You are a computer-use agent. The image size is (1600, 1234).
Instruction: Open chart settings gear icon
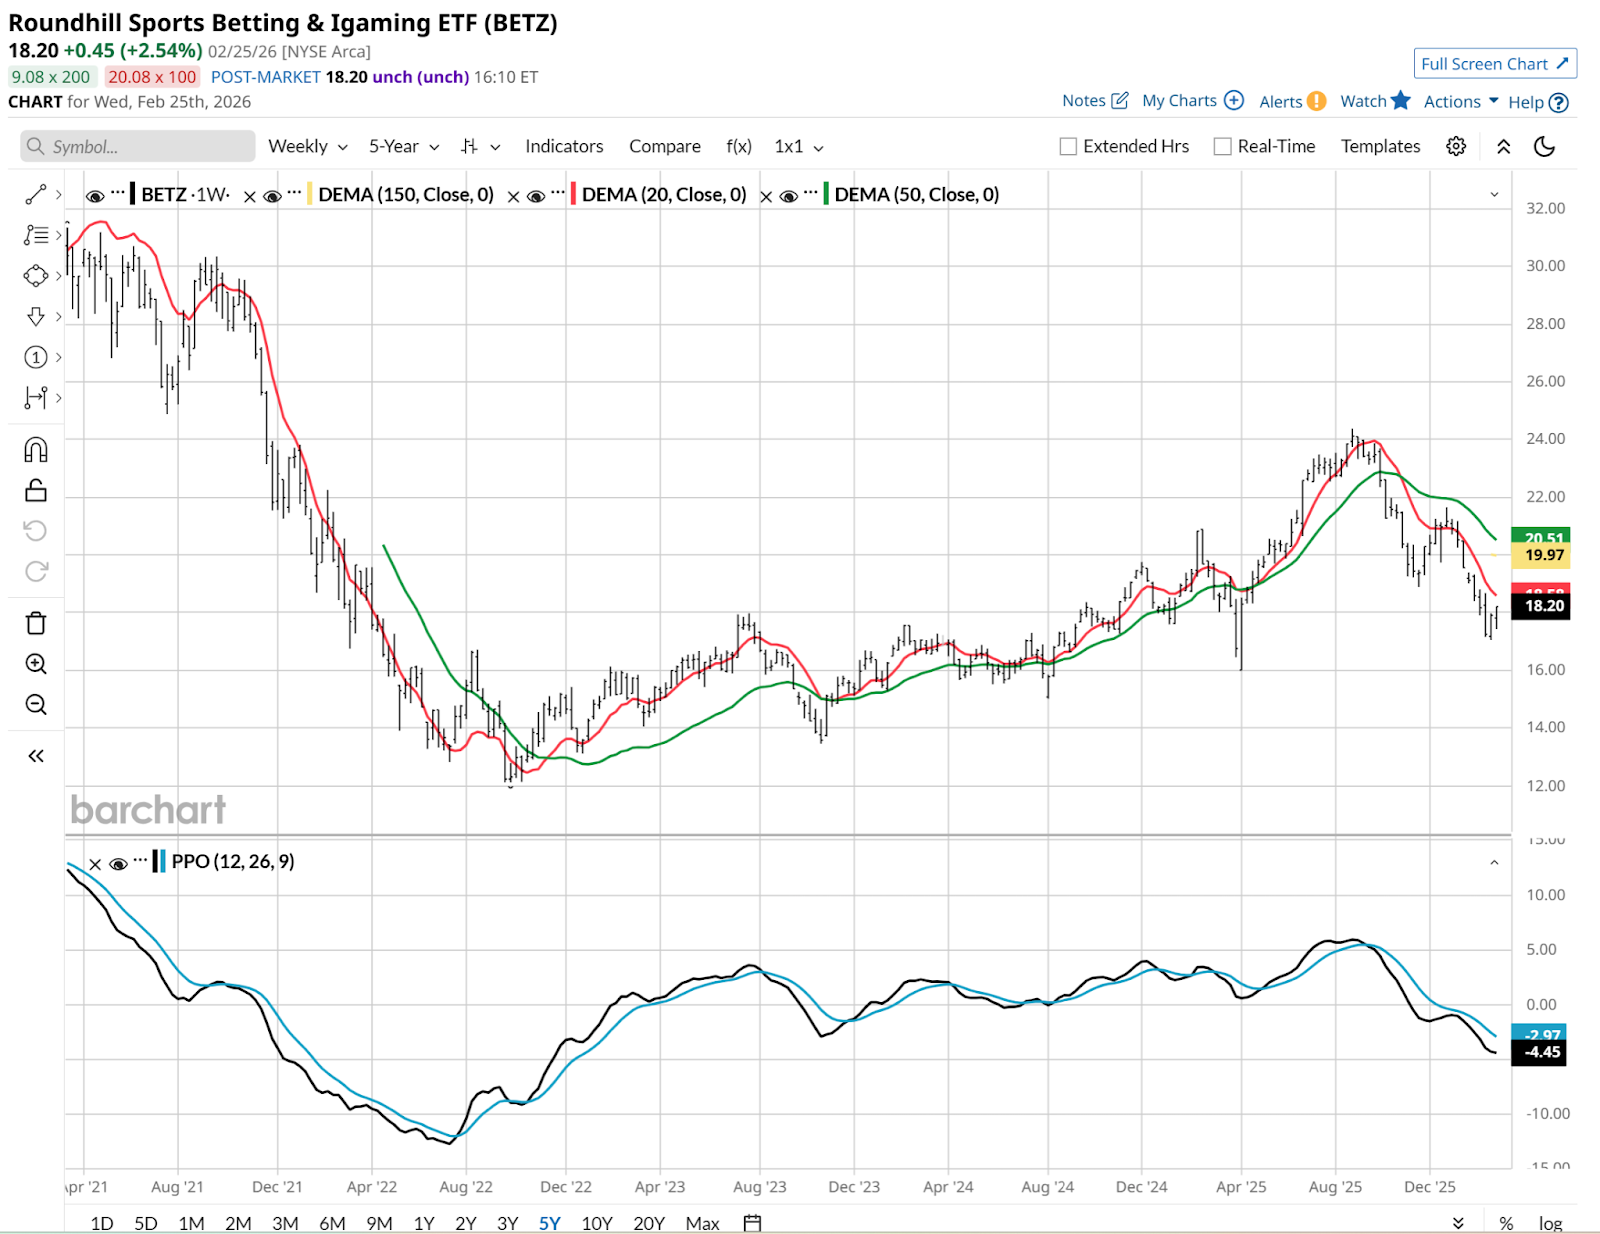click(1456, 146)
